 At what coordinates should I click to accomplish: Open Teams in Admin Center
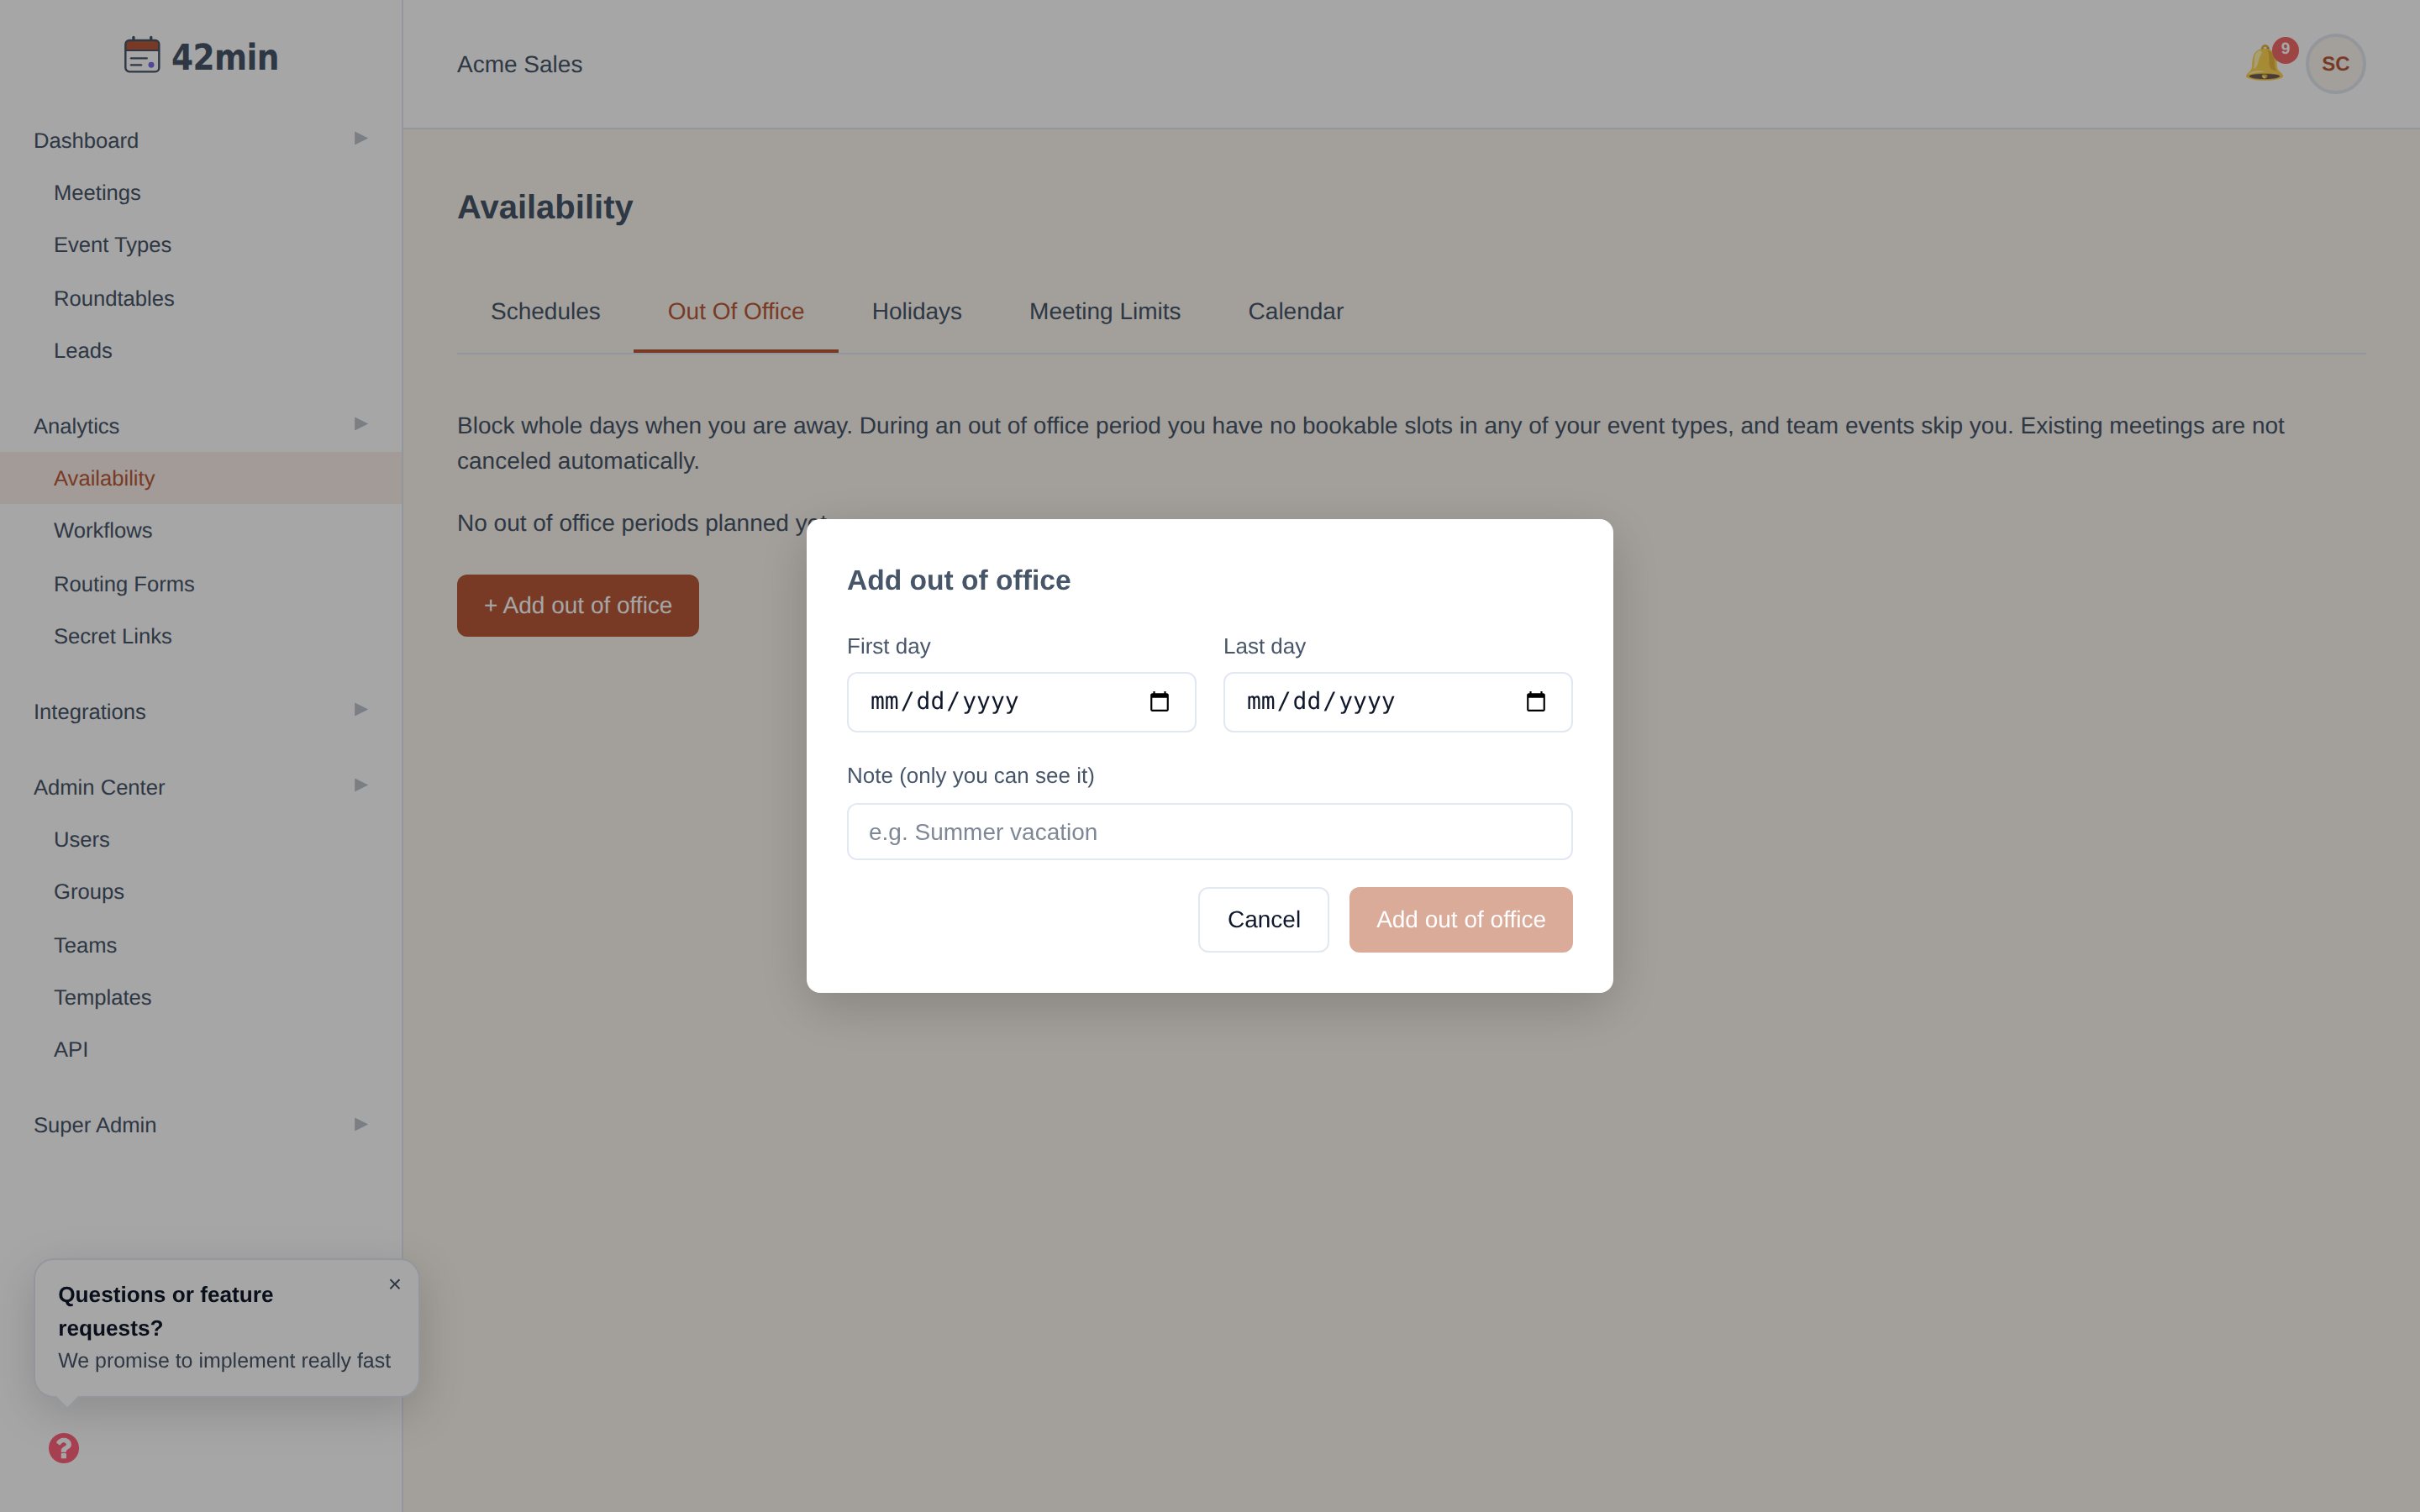coord(85,946)
